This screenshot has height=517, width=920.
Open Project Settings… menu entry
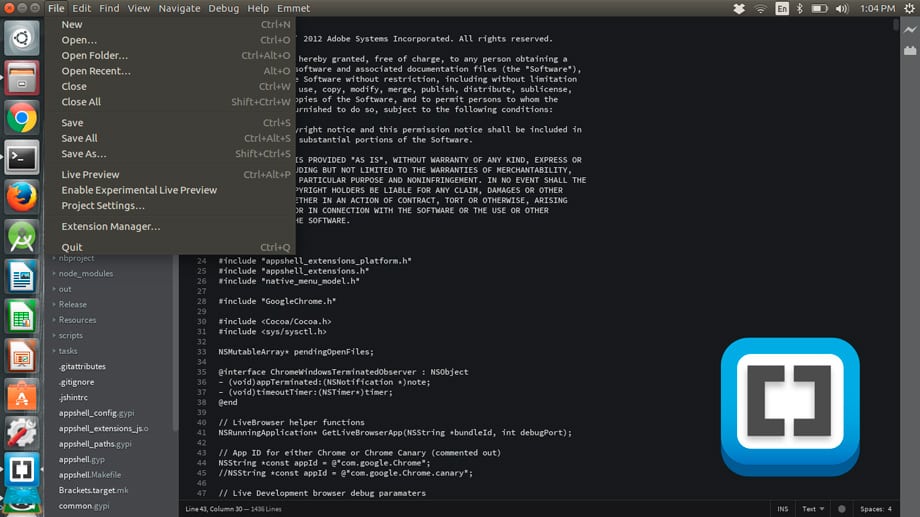click(x=170, y=205)
